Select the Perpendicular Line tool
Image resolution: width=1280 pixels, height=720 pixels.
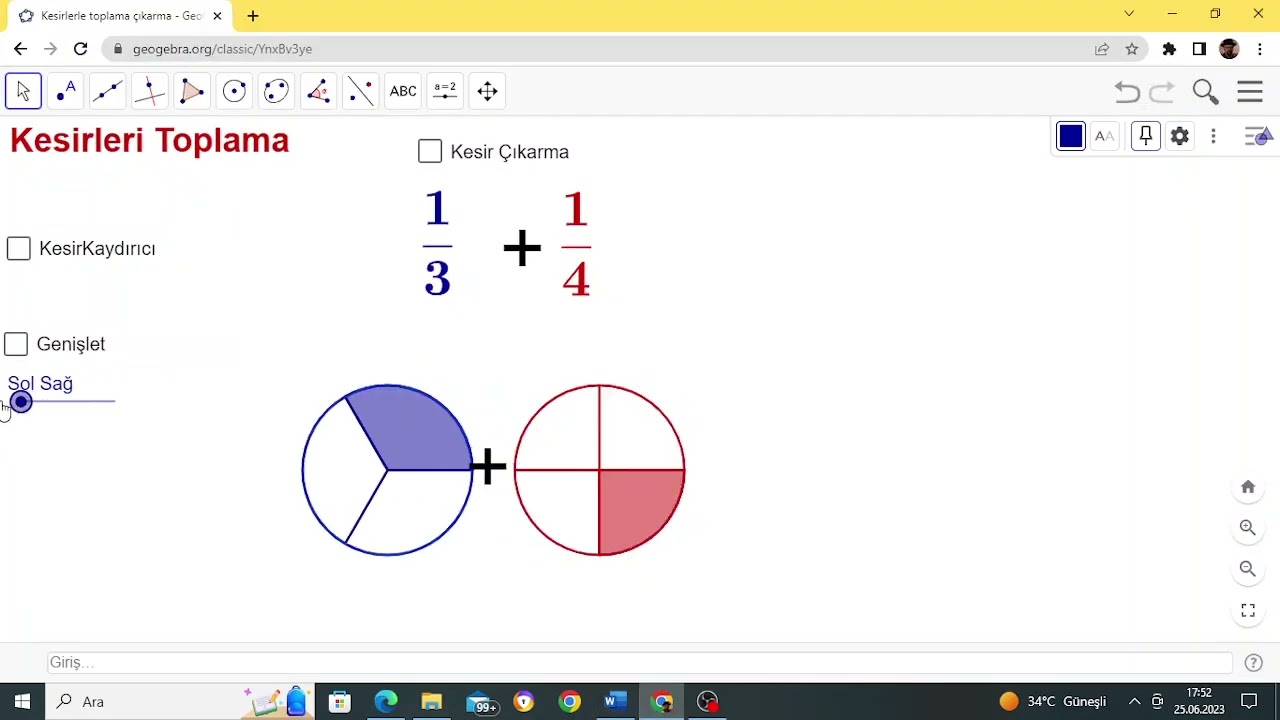click(x=150, y=91)
